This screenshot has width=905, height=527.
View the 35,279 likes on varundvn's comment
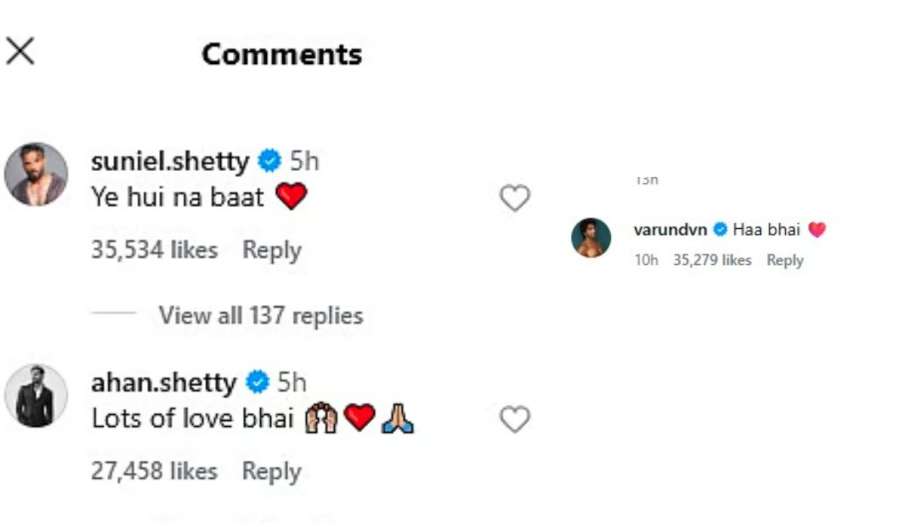(712, 260)
